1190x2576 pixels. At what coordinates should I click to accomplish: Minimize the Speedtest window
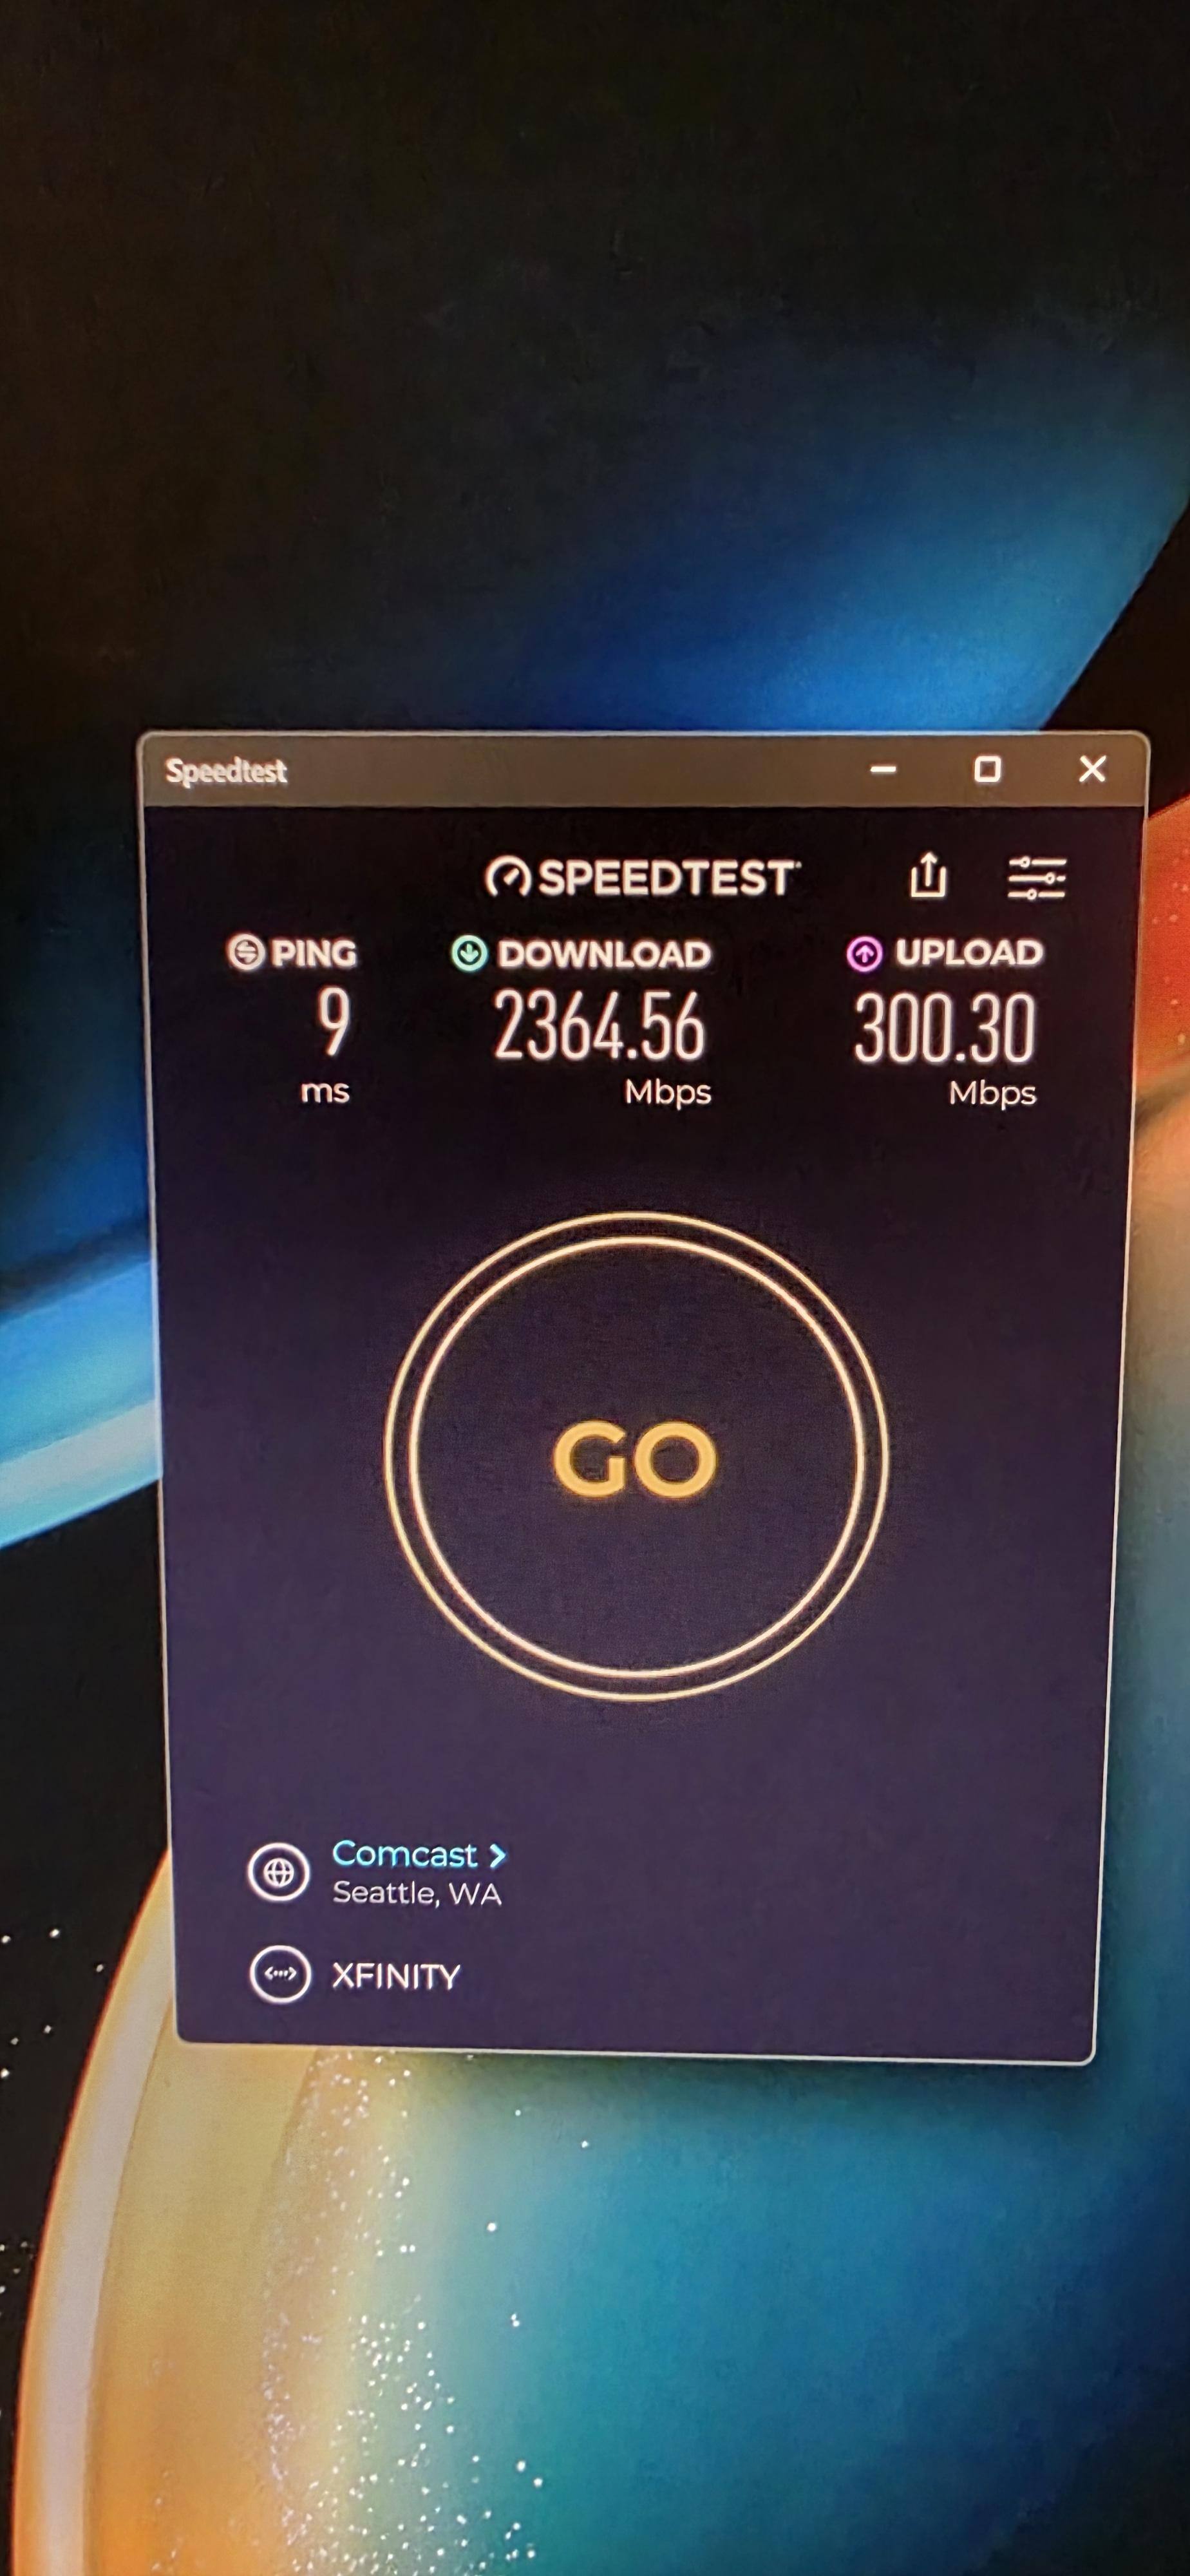click(x=883, y=769)
